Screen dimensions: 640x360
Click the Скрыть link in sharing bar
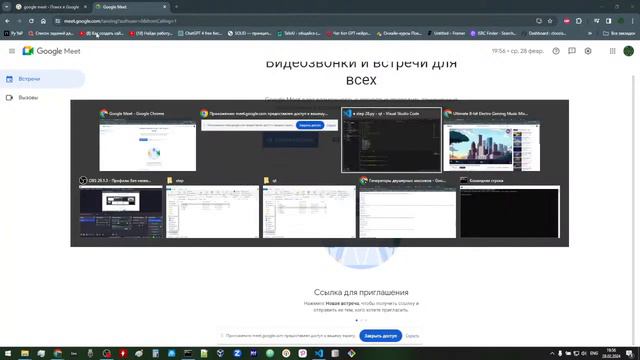coord(412,336)
